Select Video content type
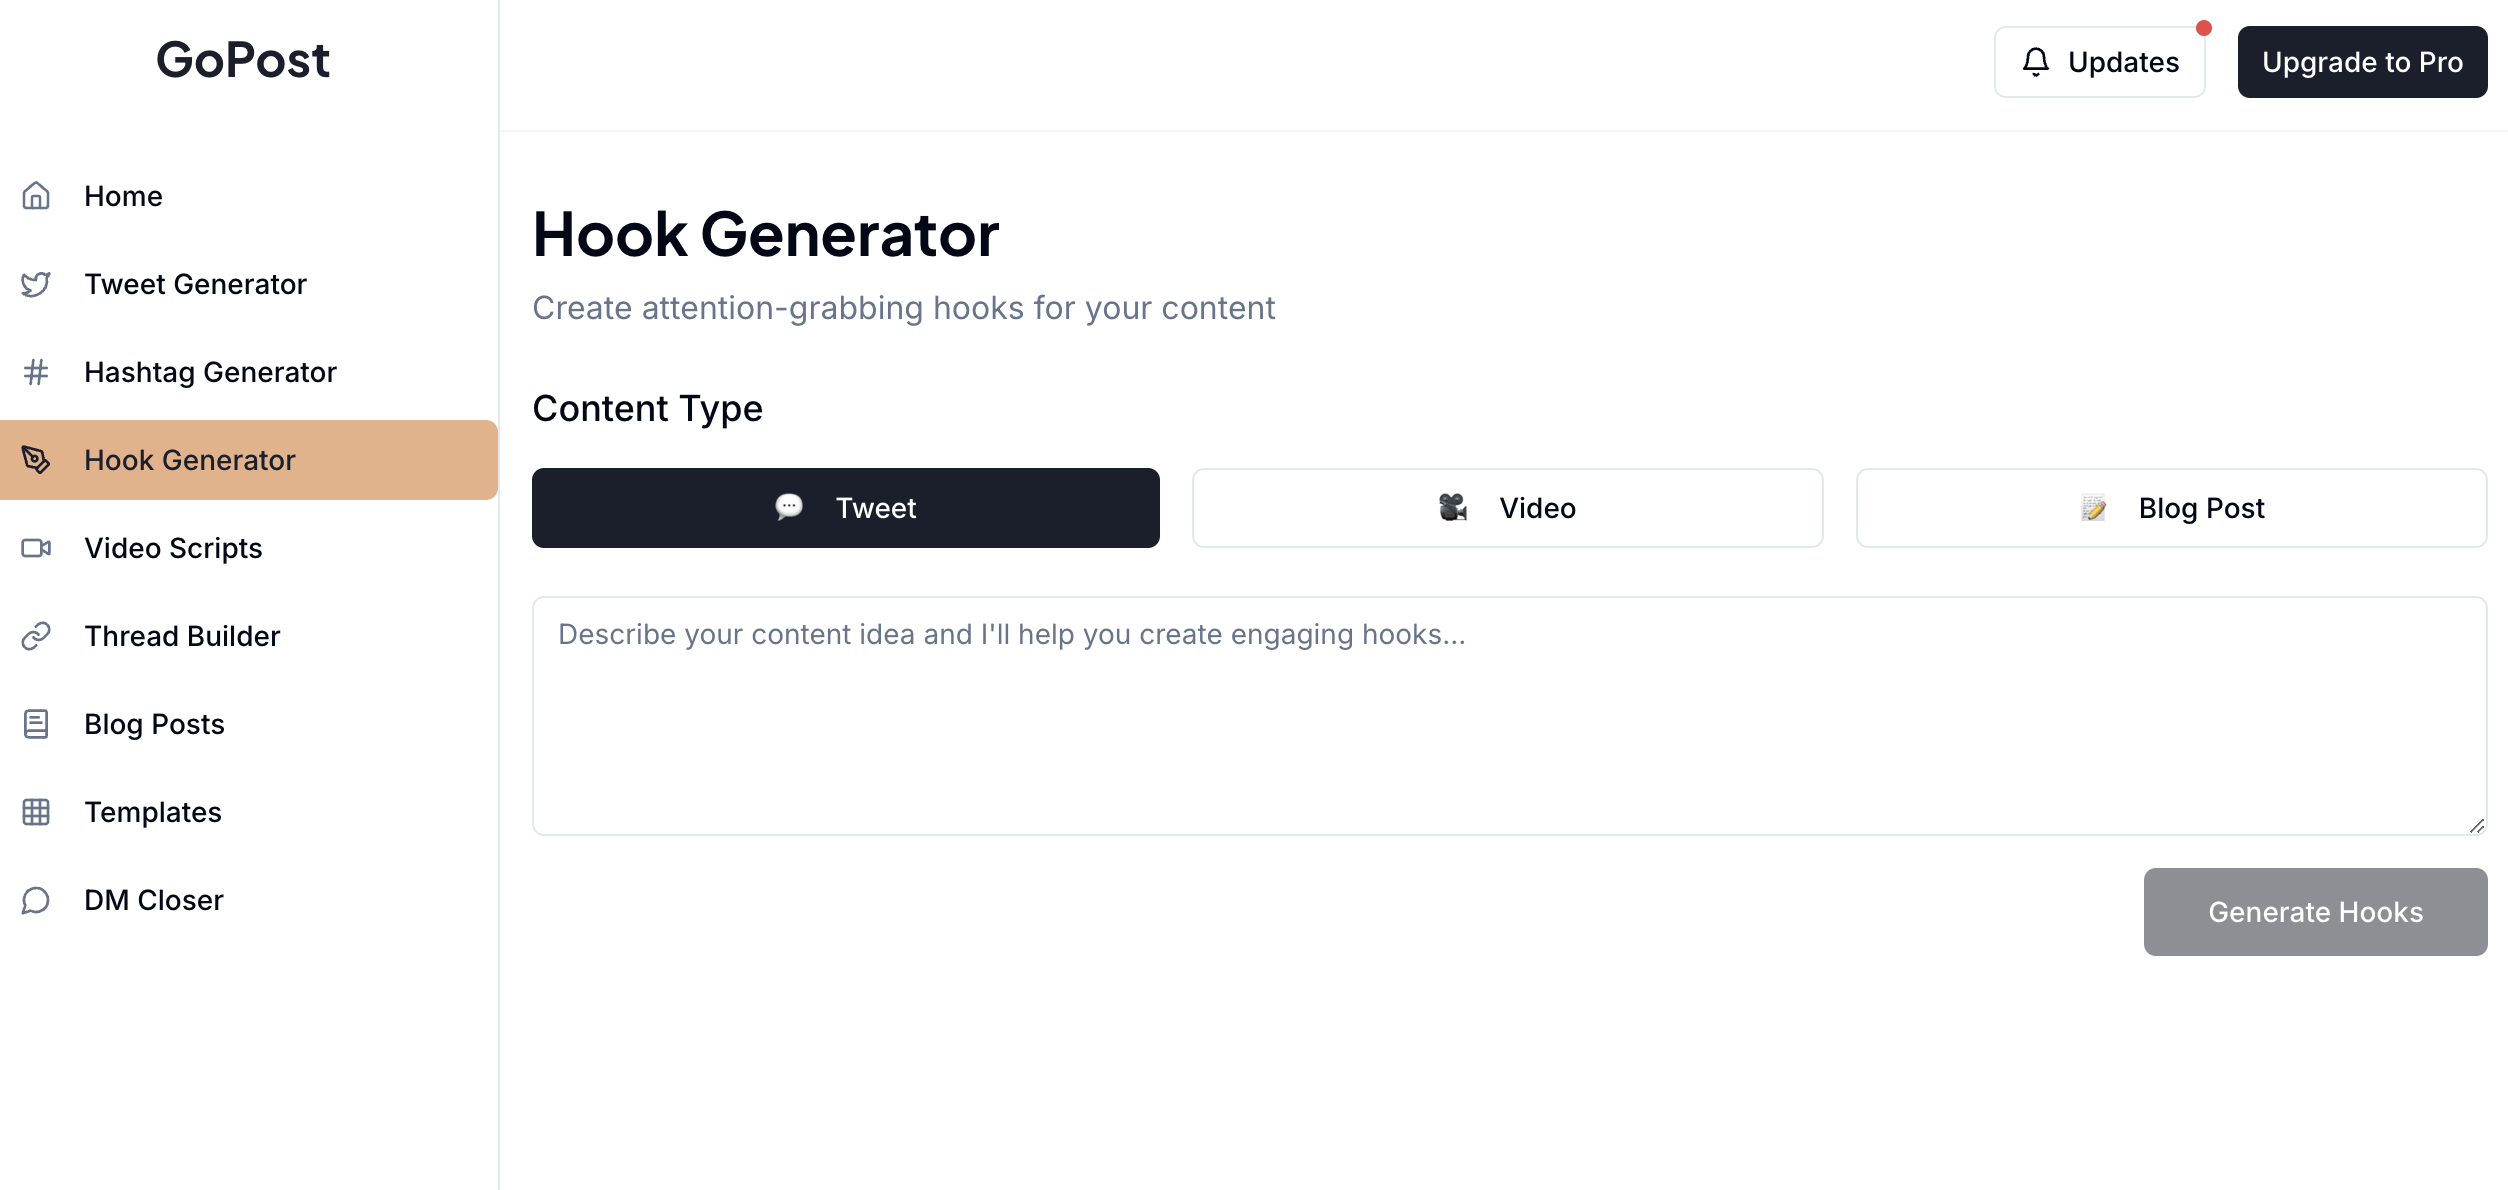This screenshot has height=1190, width=2508. [1508, 508]
